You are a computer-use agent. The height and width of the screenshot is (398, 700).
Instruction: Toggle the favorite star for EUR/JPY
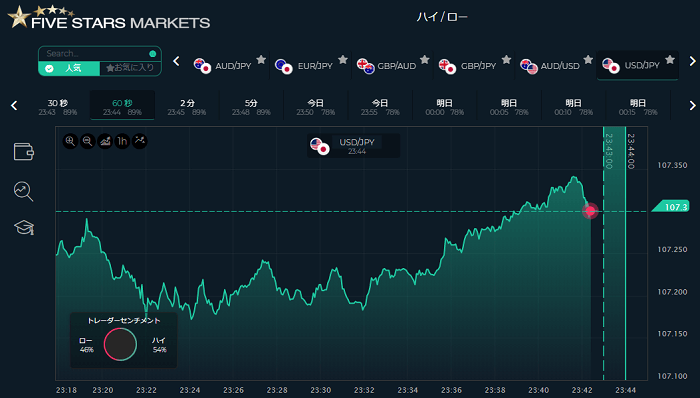[x=343, y=59]
